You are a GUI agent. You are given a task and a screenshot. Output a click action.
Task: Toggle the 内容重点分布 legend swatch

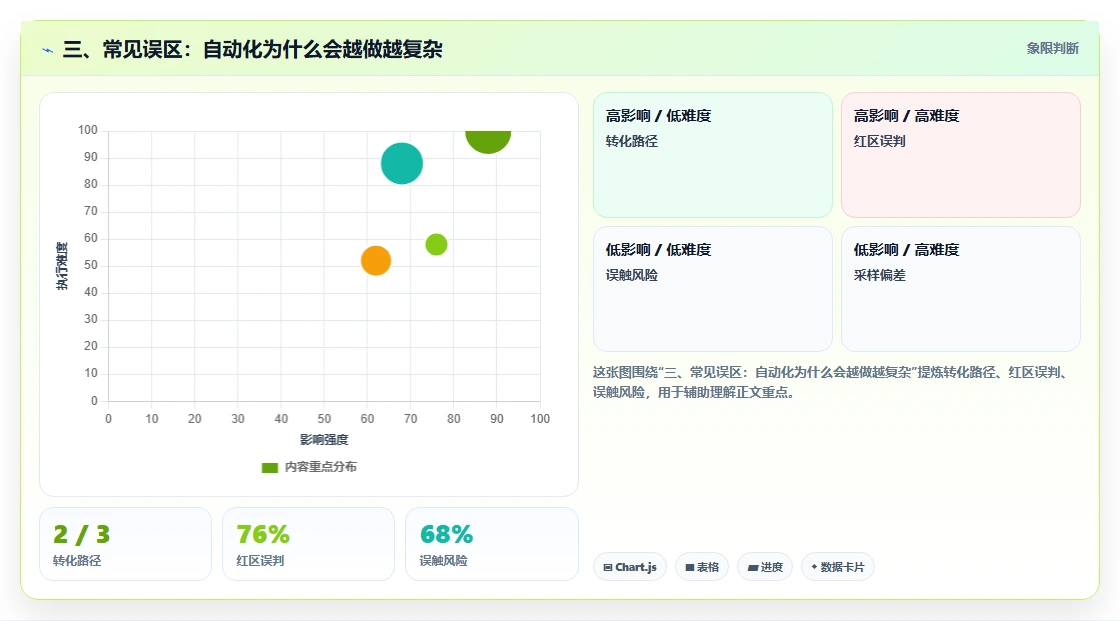269,467
